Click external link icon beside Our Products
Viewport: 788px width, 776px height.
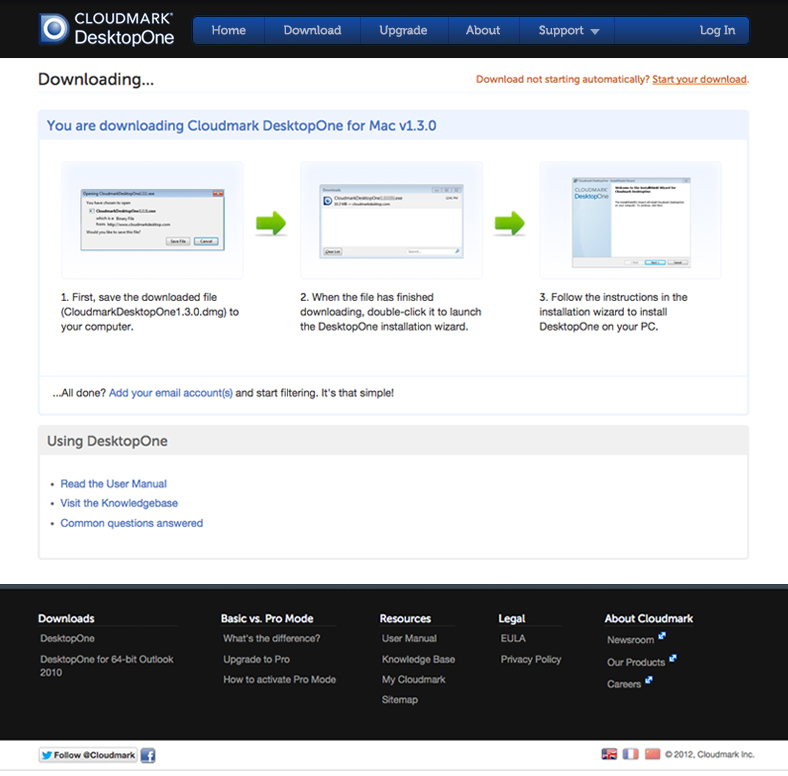(x=673, y=659)
